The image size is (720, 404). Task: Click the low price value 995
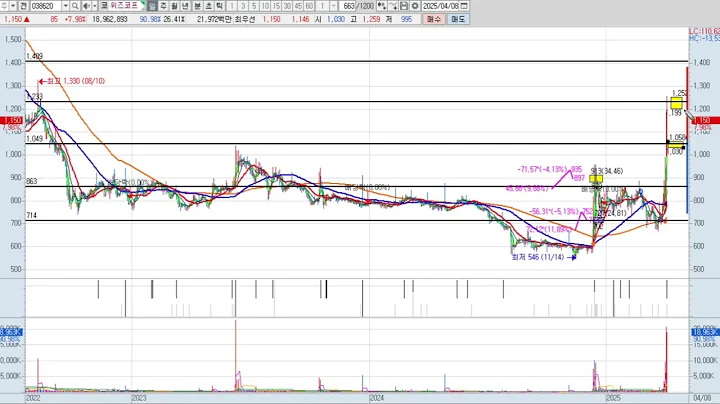406,19
